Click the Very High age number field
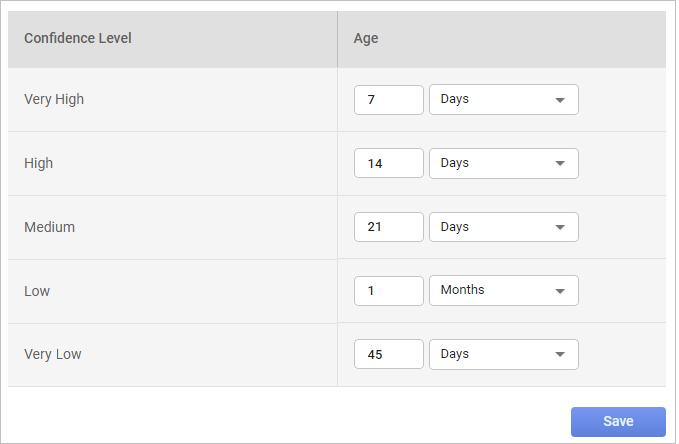Screen dimensions: 679x444 point(389,100)
